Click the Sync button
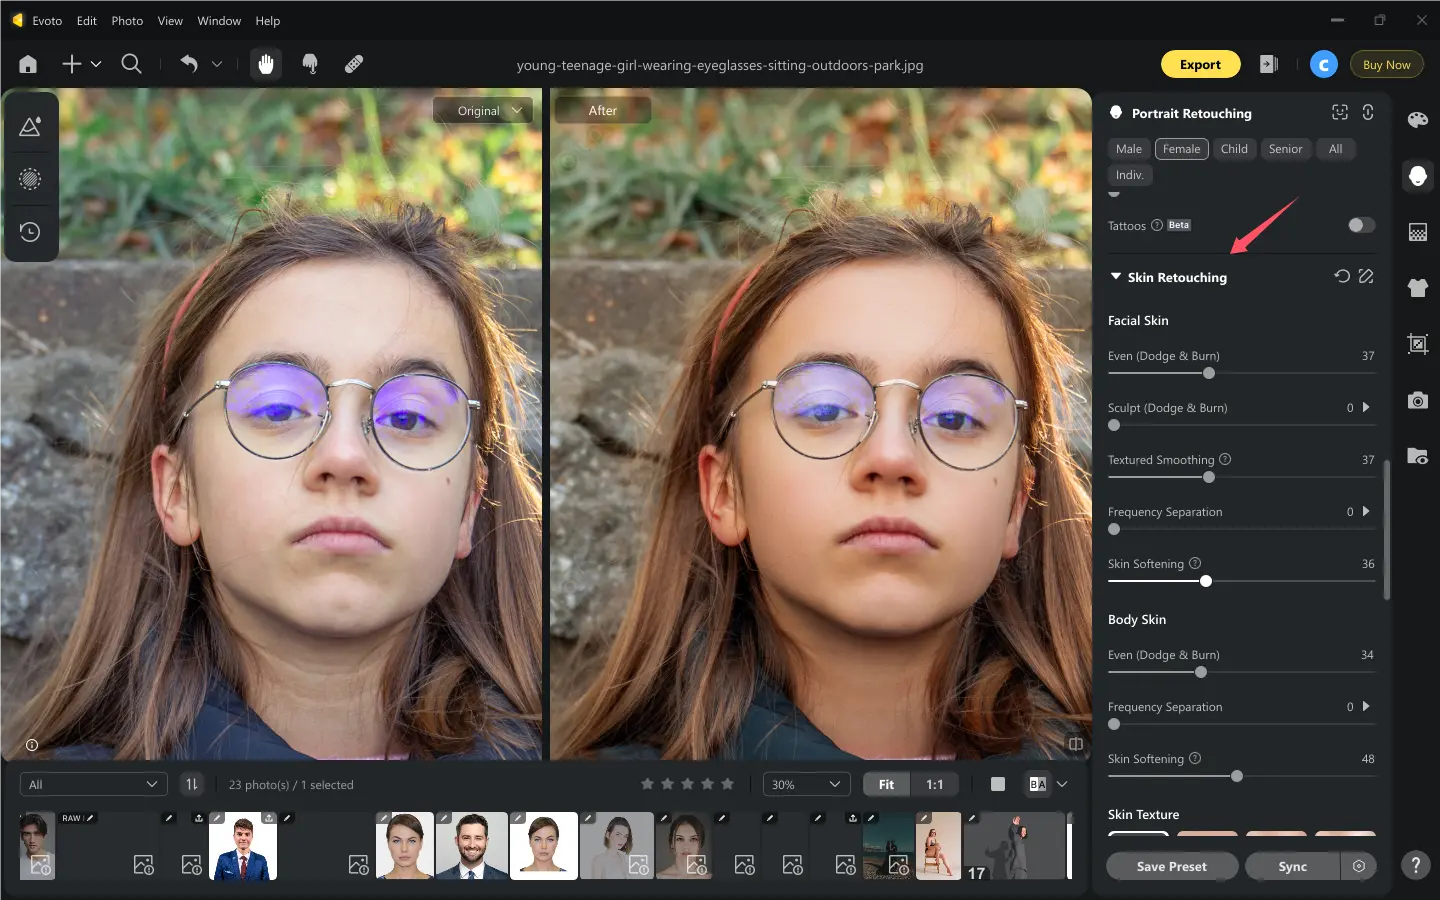The height and width of the screenshot is (900, 1440). point(1292,866)
